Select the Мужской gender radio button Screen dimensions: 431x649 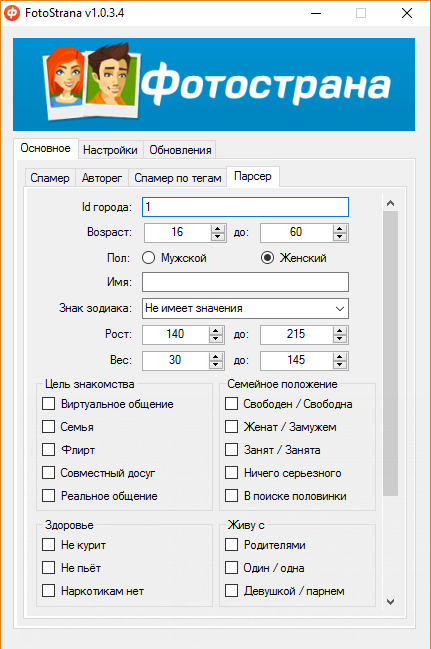148,258
